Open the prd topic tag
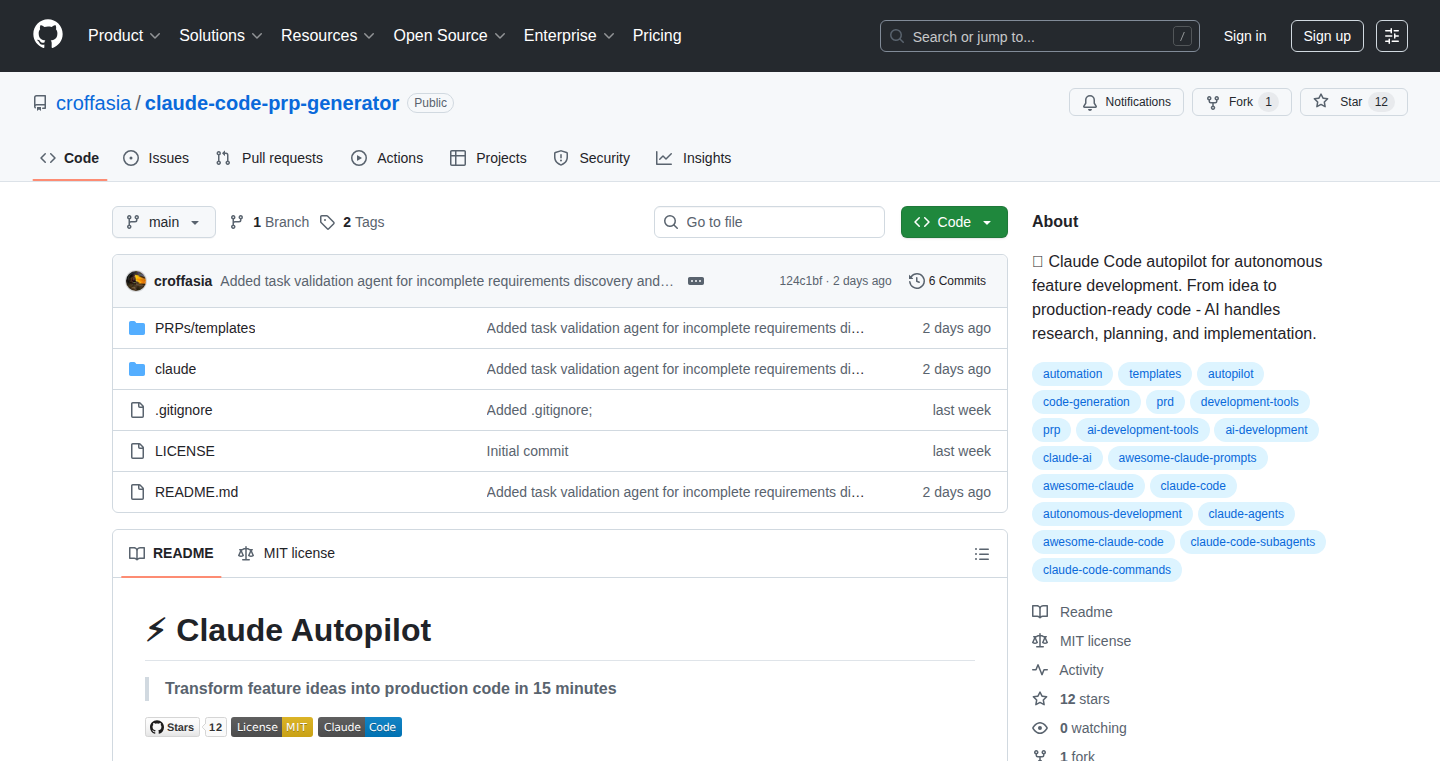The height and width of the screenshot is (761, 1440). [1165, 402]
